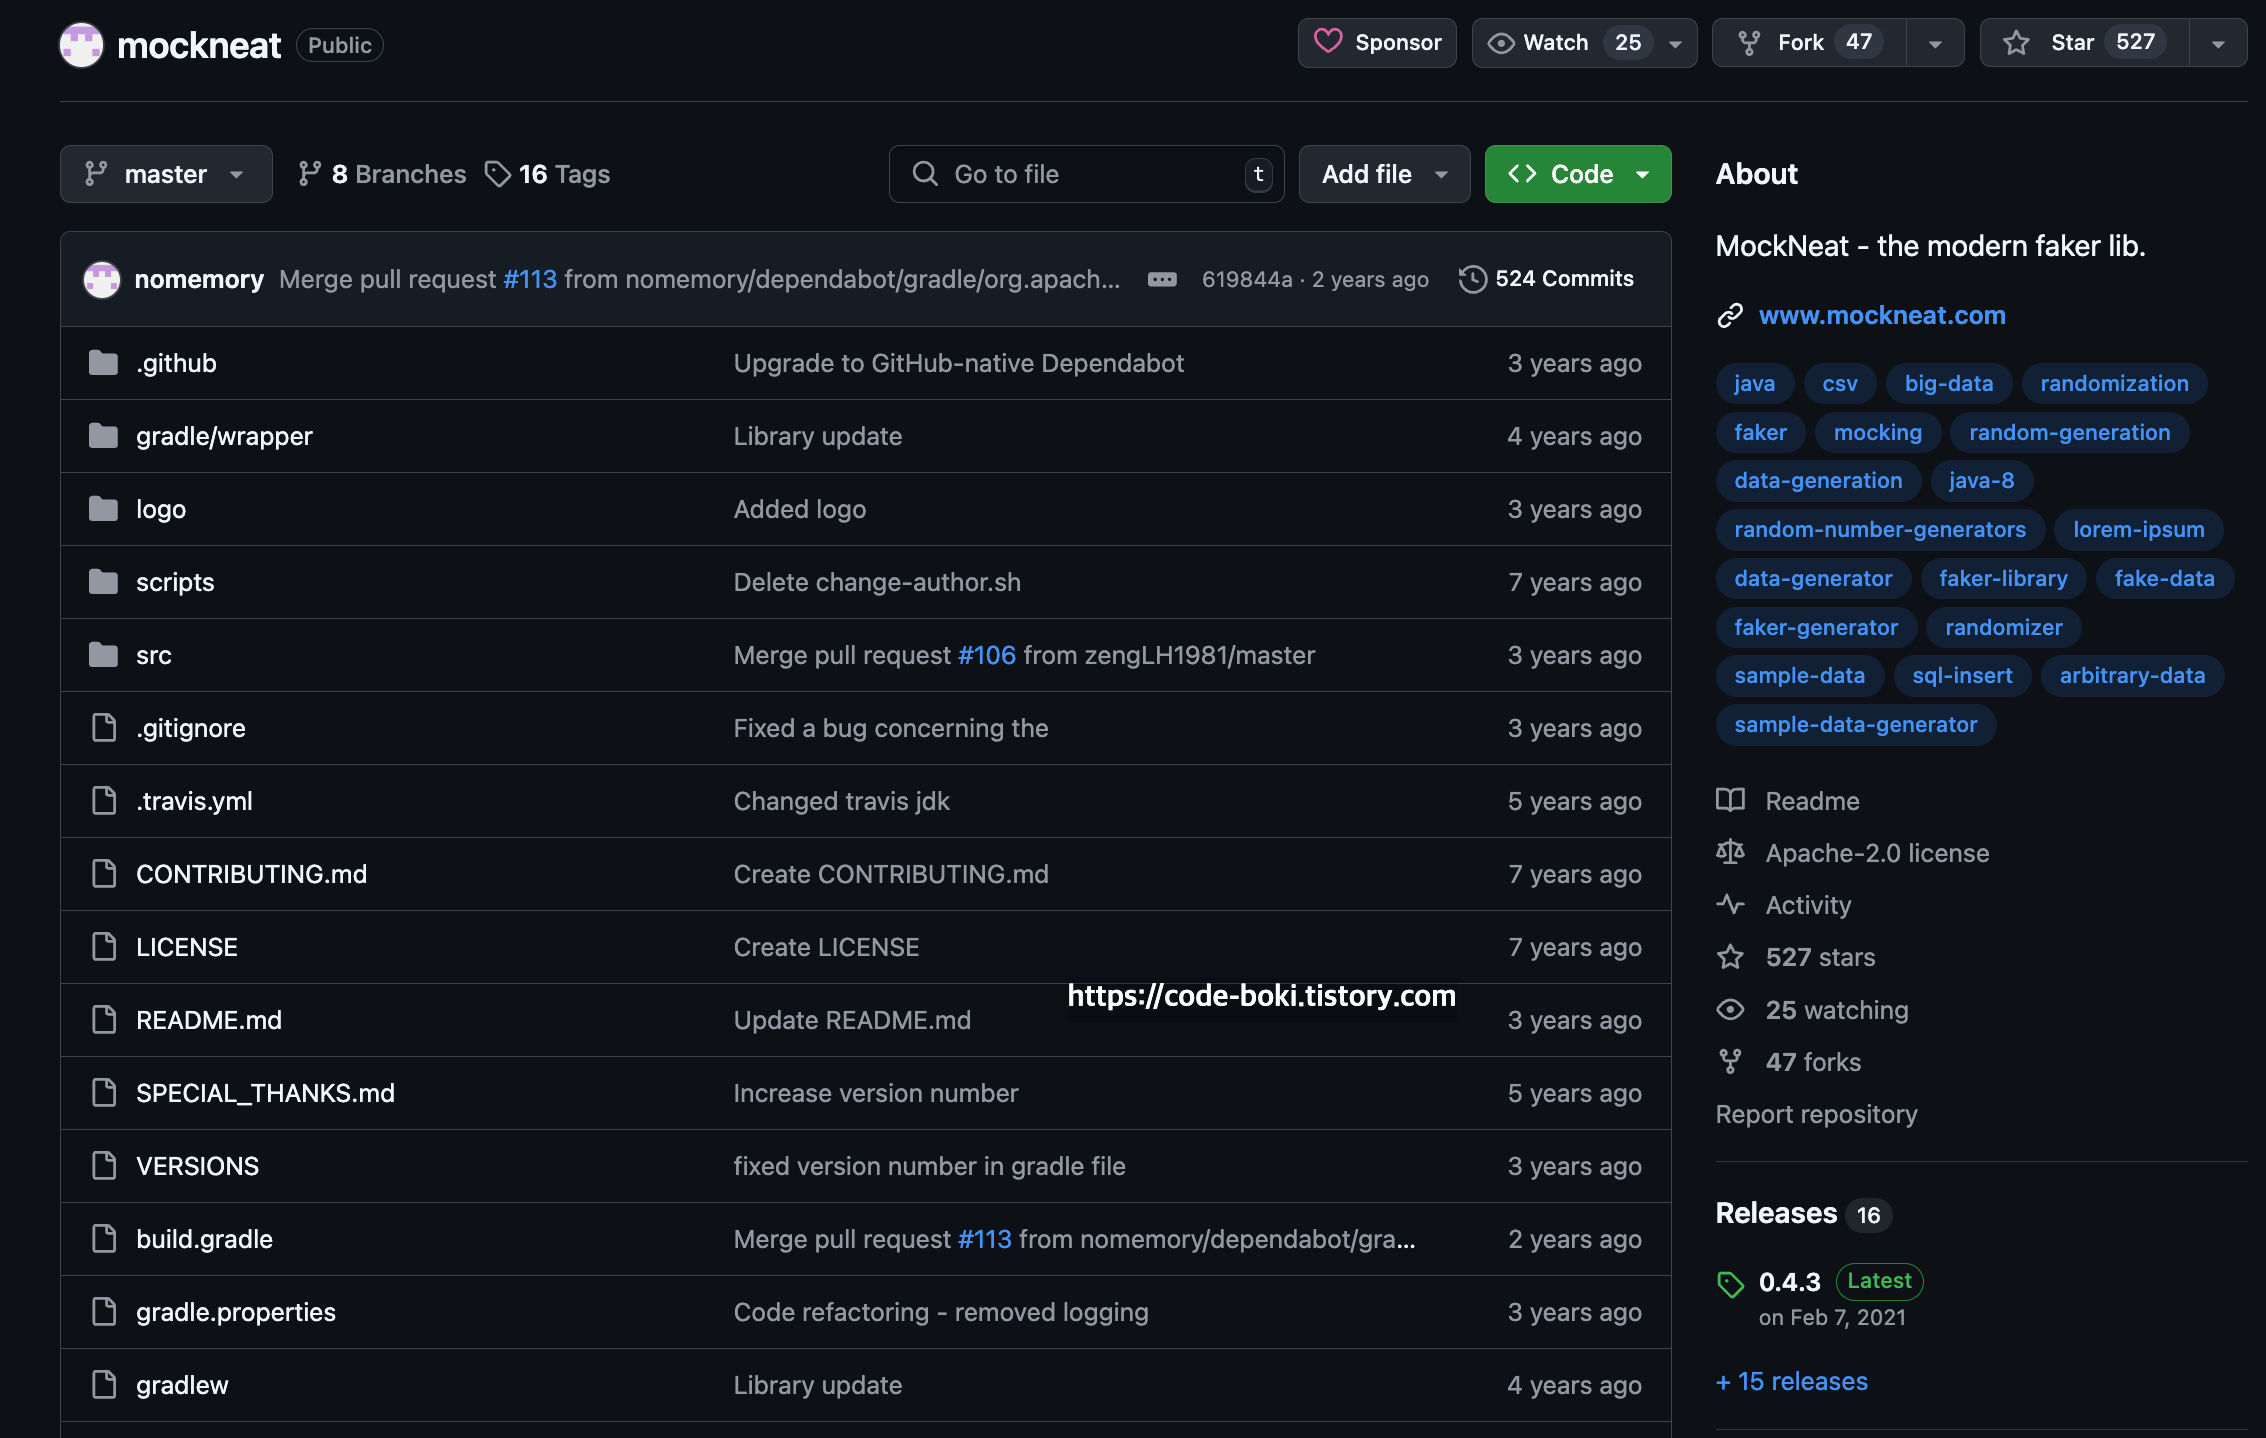
Task: Visit www.mockneat.com link
Action: (x=1881, y=315)
